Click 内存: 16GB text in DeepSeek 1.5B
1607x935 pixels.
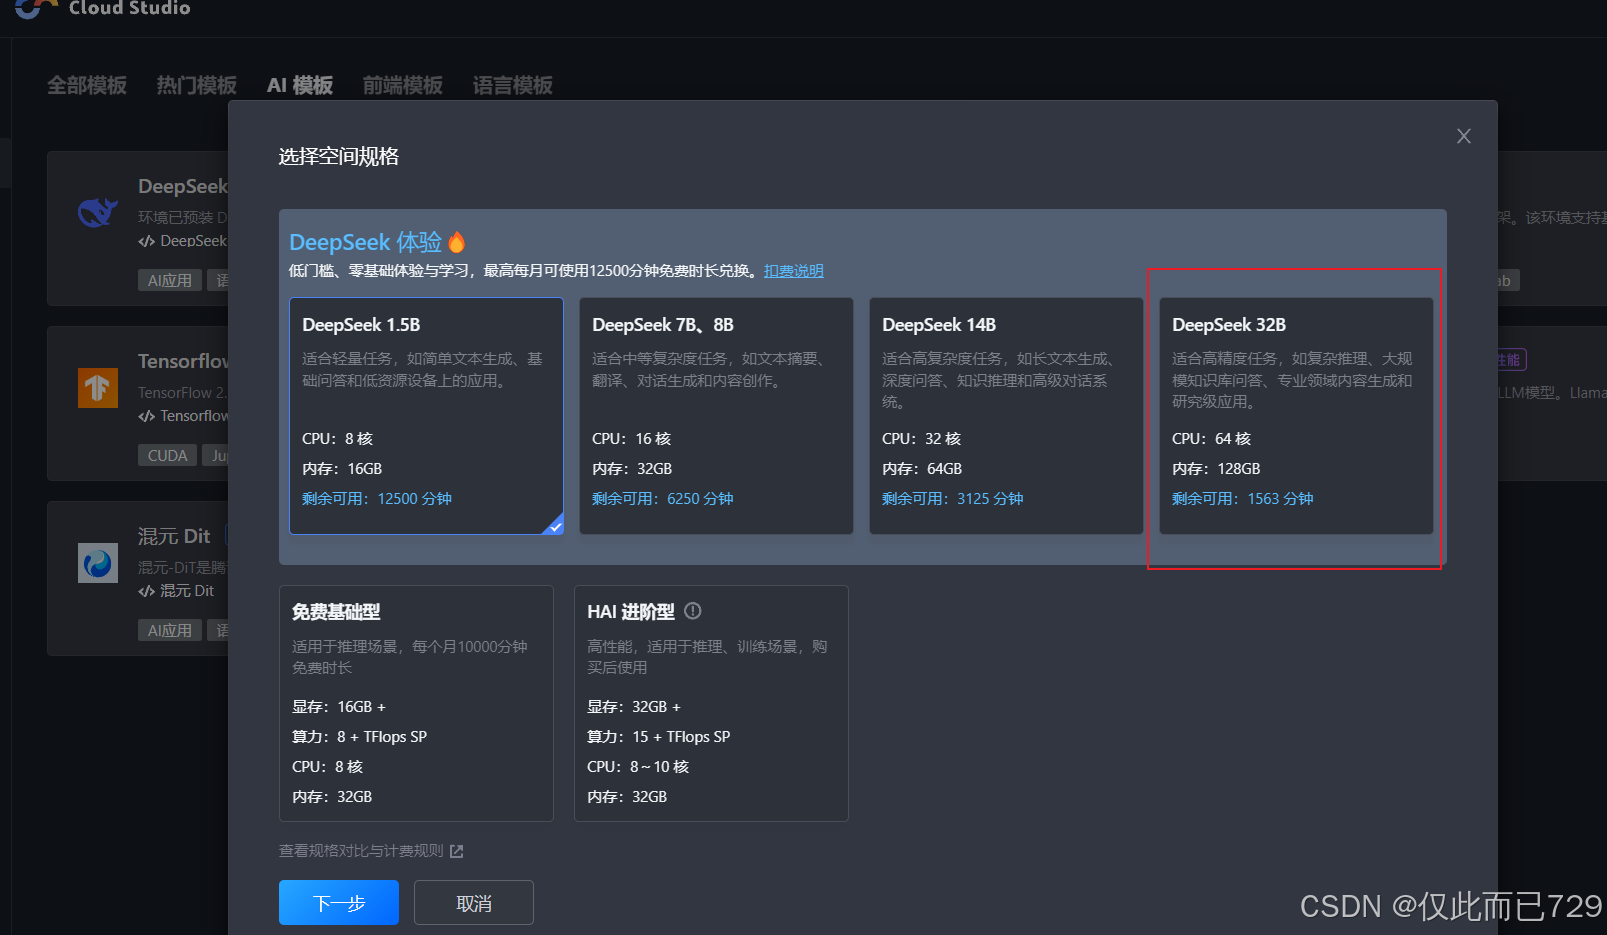(342, 469)
